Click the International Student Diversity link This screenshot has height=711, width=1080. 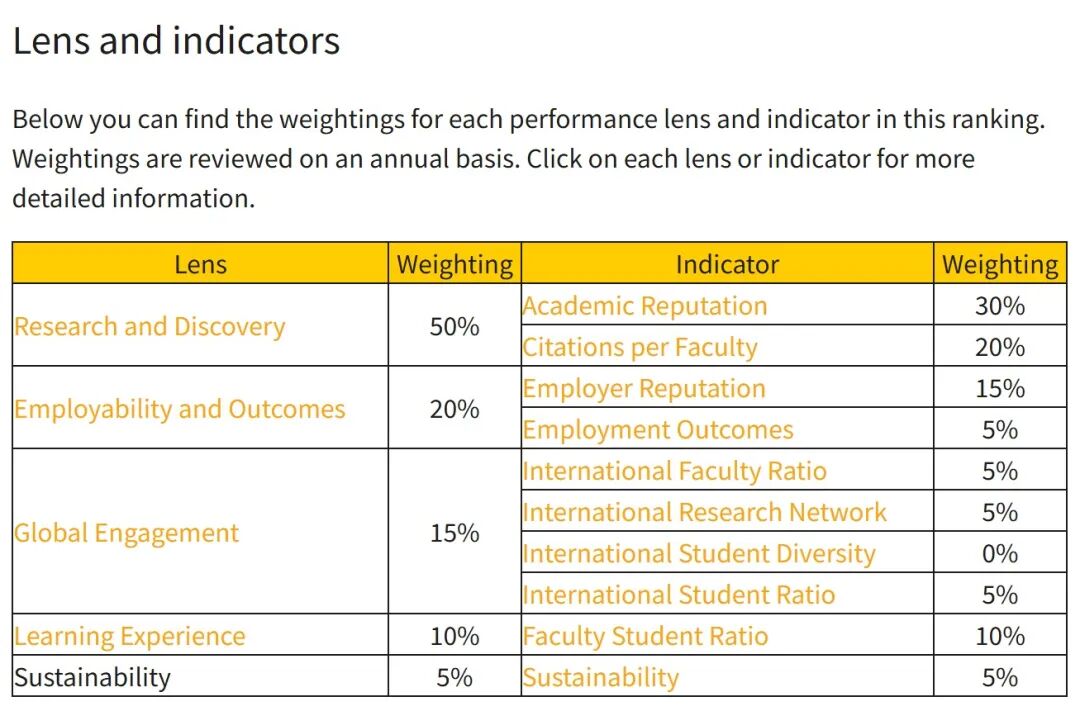pos(699,554)
